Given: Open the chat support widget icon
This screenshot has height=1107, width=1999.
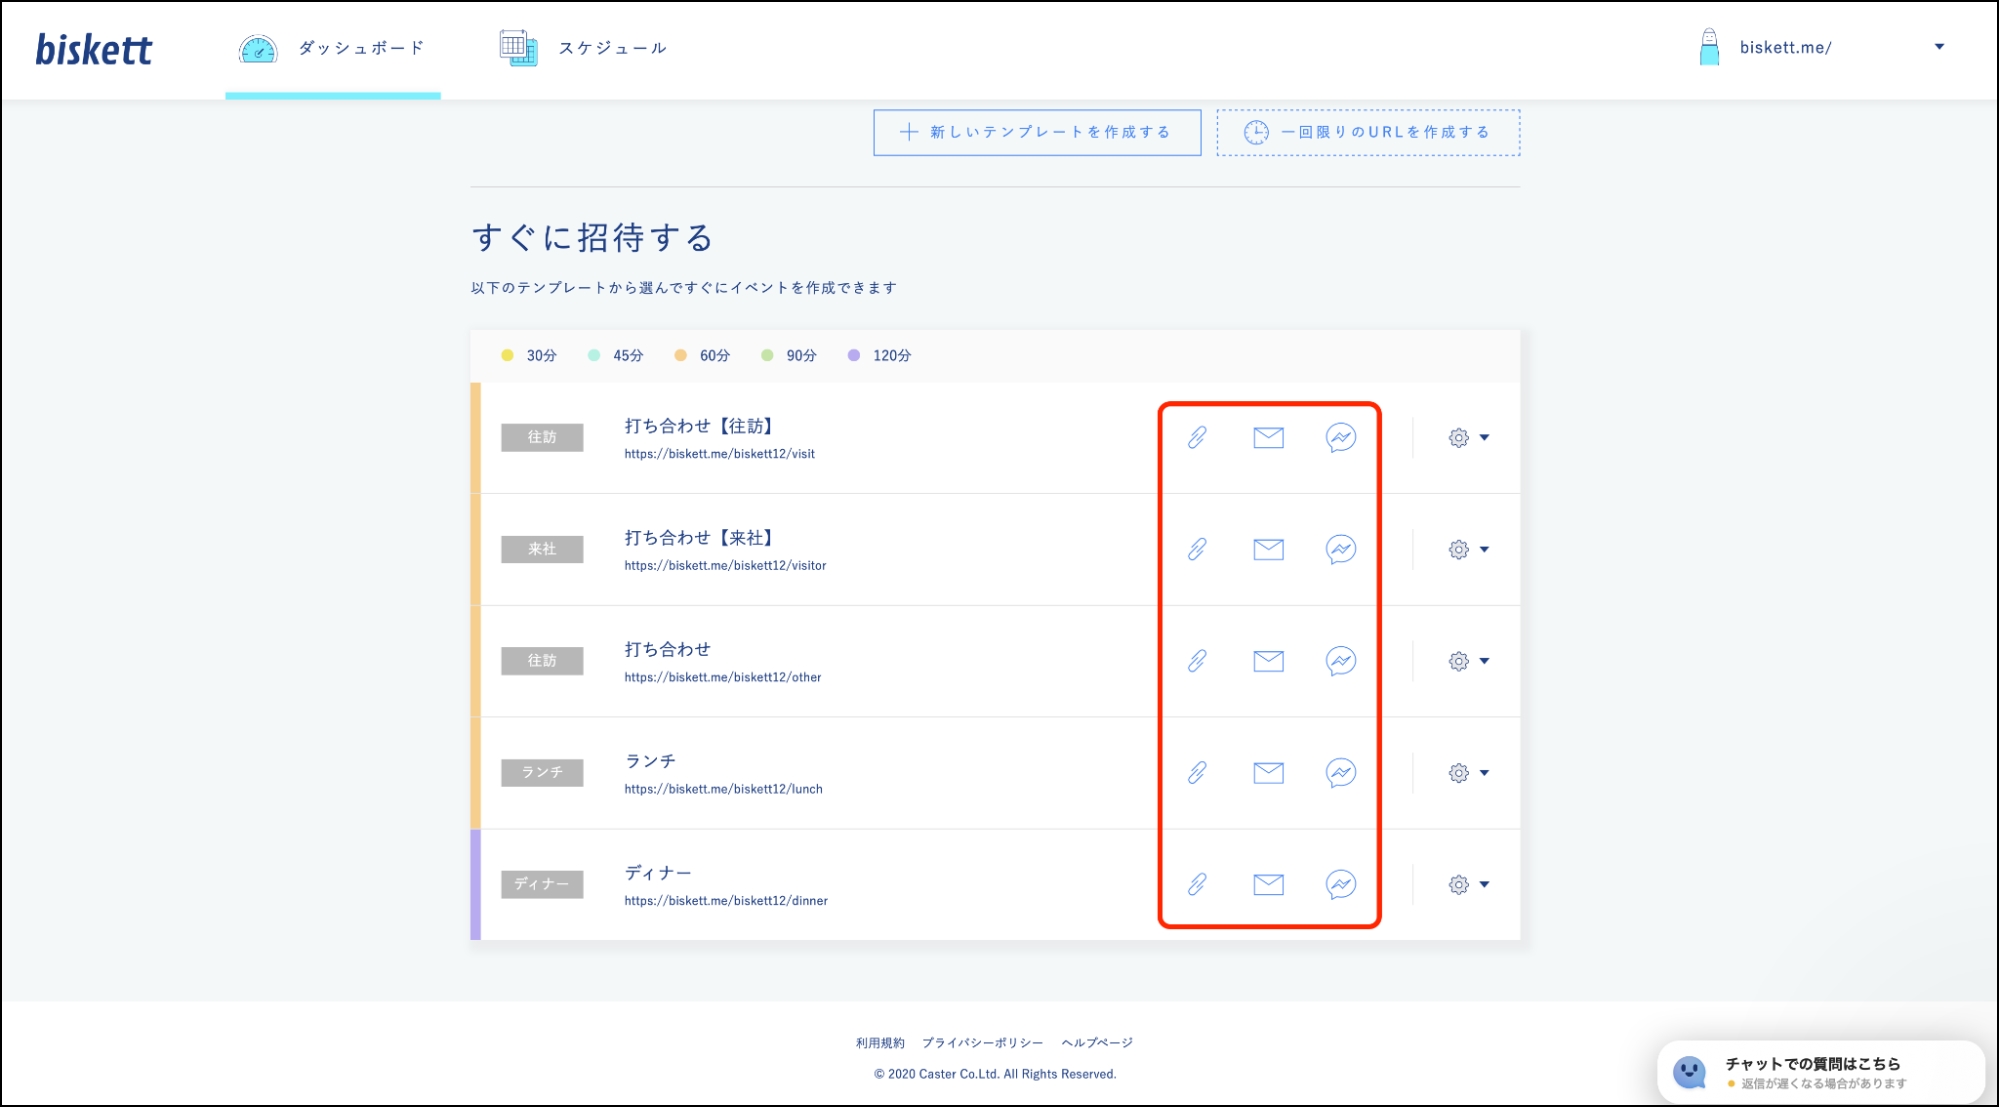Looking at the screenshot, I should (x=1690, y=1072).
